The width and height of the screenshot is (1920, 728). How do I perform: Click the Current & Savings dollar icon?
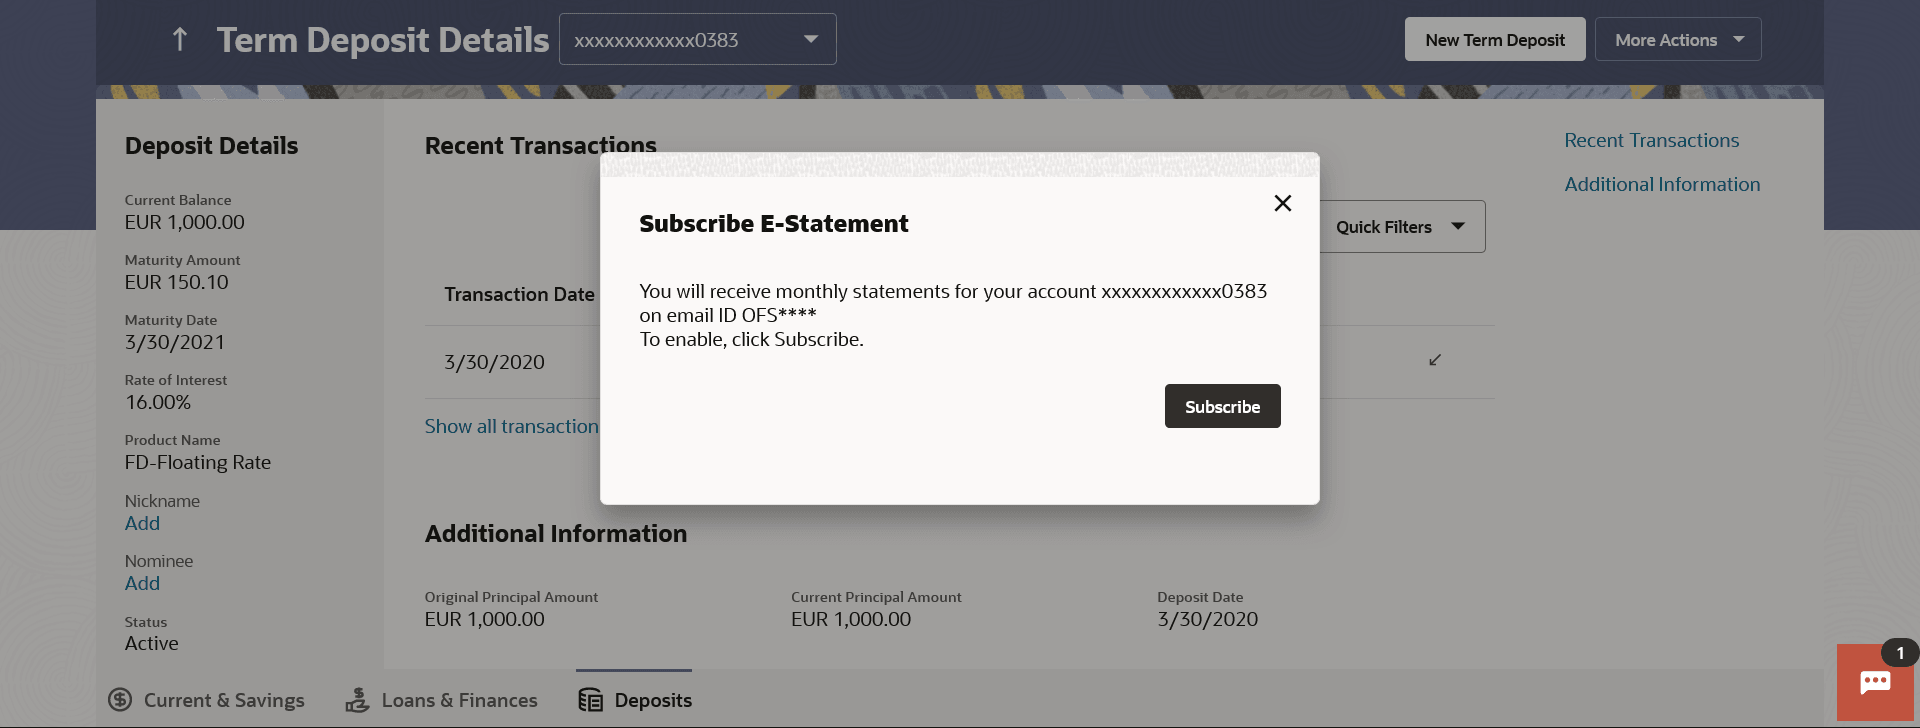tap(120, 700)
